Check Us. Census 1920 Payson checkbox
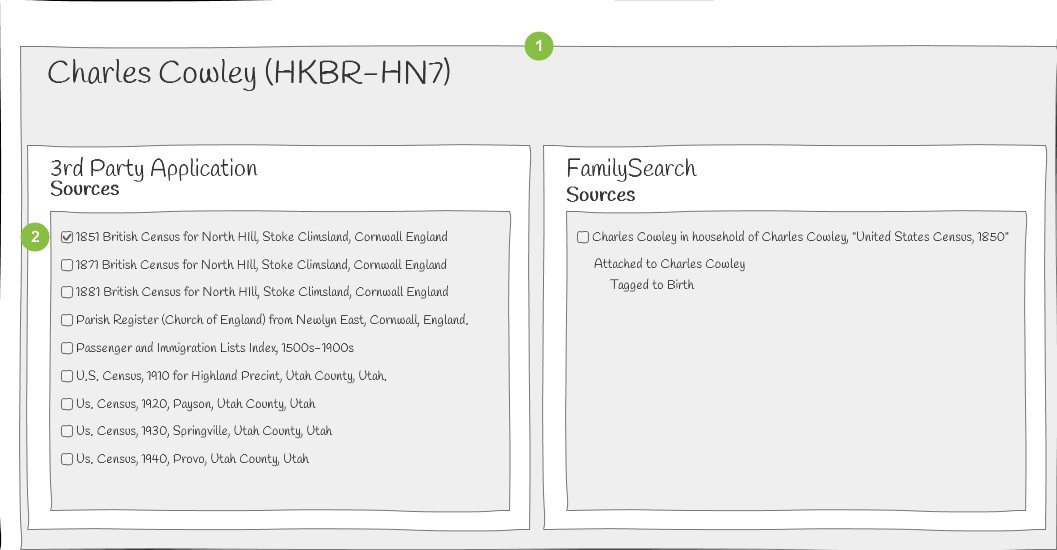Image resolution: width=1057 pixels, height=550 pixels. coord(67,404)
